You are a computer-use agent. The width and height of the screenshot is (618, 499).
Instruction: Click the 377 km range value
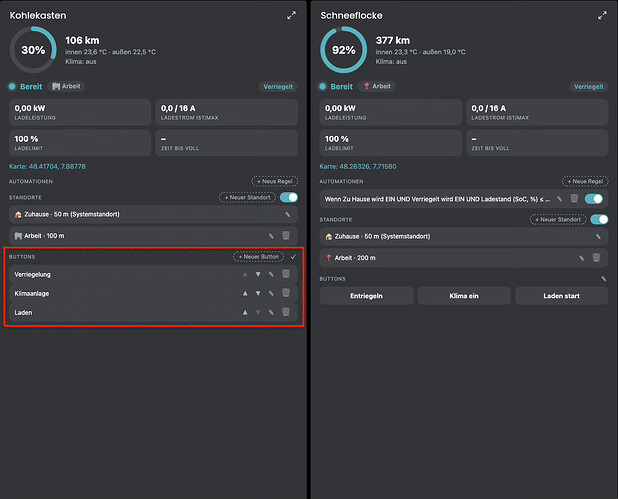tap(393, 41)
